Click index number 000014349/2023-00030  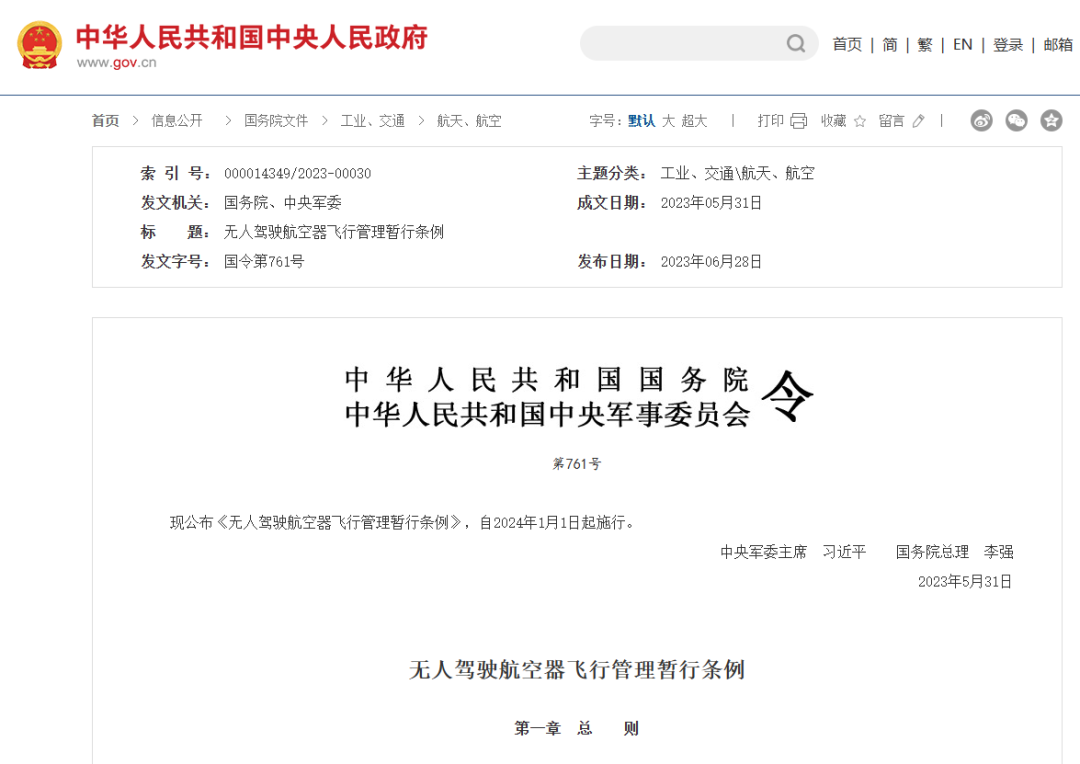click(298, 174)
